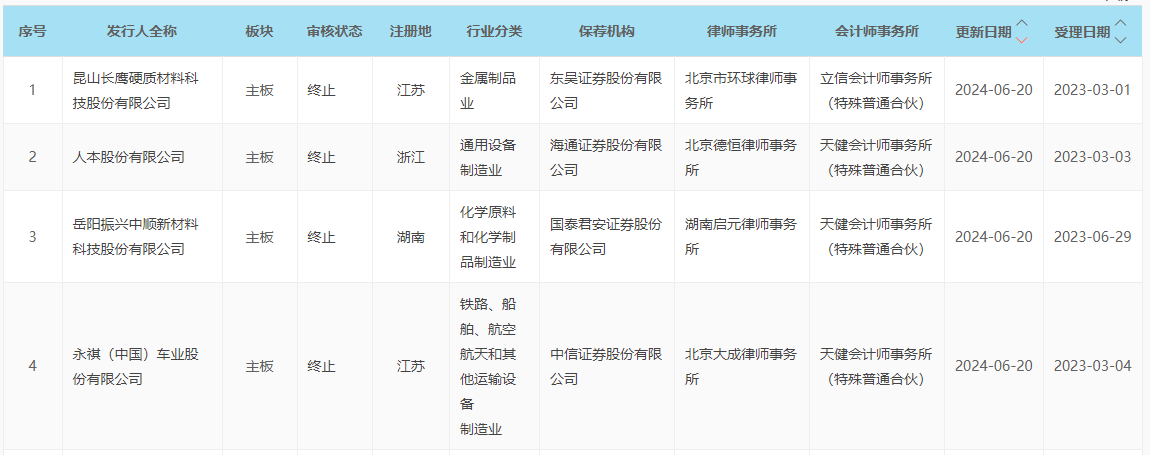Click the 序号 column header
Image resolution: width=1150 pixels, height=455 pixels.
(x=32, y=32)
